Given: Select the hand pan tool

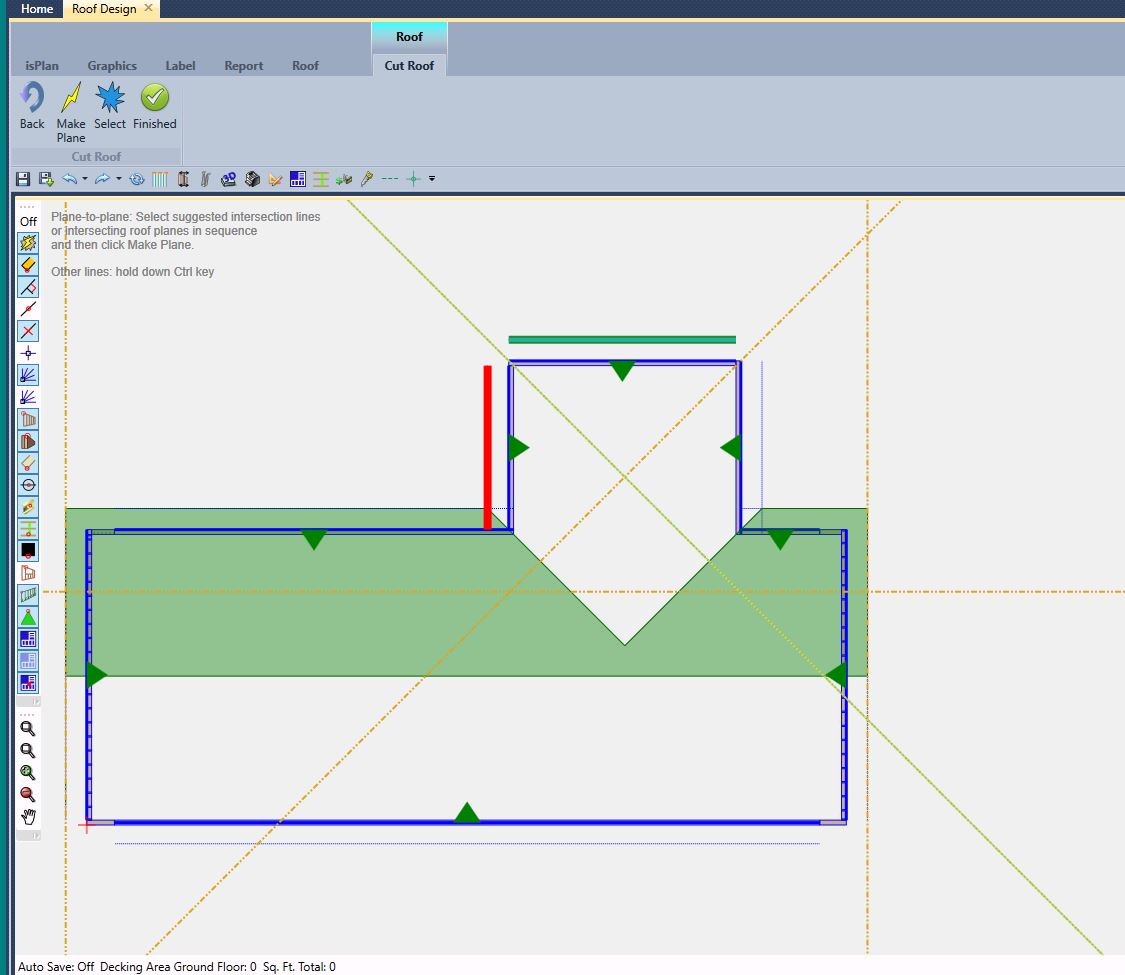Looking at the screenshot, I should coord(28,817).
